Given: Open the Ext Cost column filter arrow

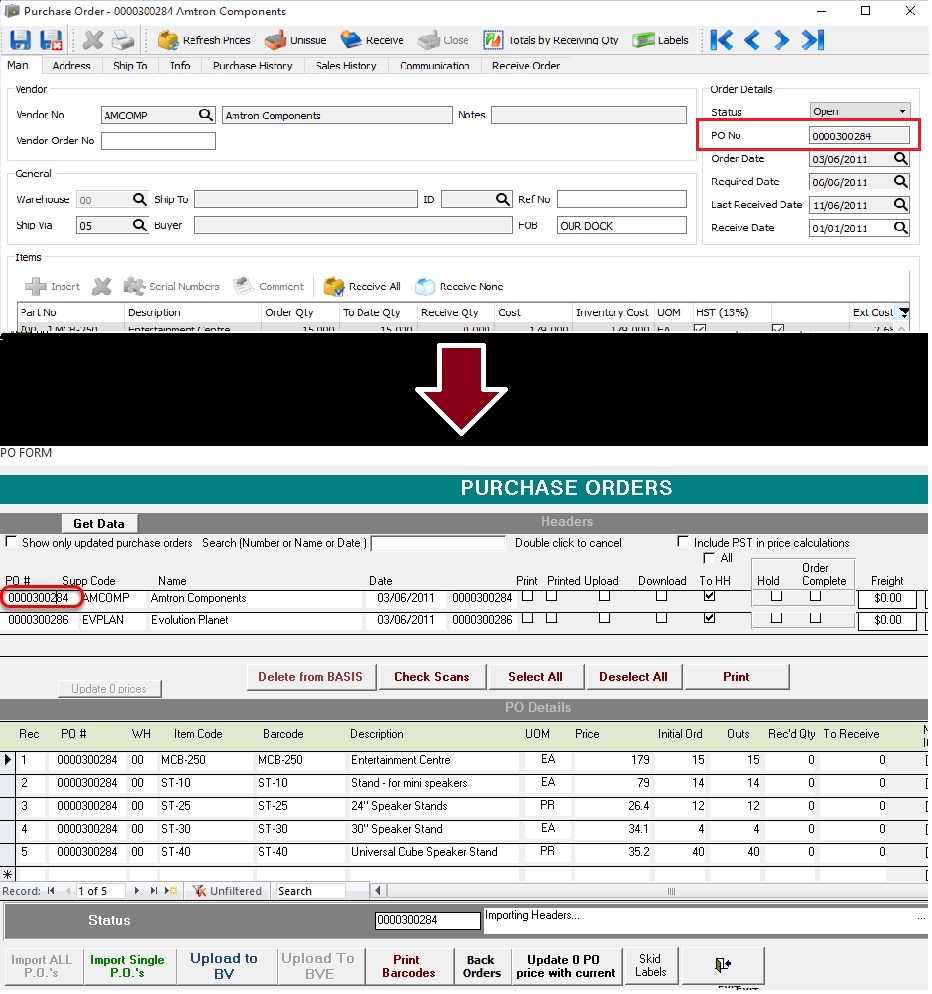Looking at the screenshot, I should [x=904, y=312].
